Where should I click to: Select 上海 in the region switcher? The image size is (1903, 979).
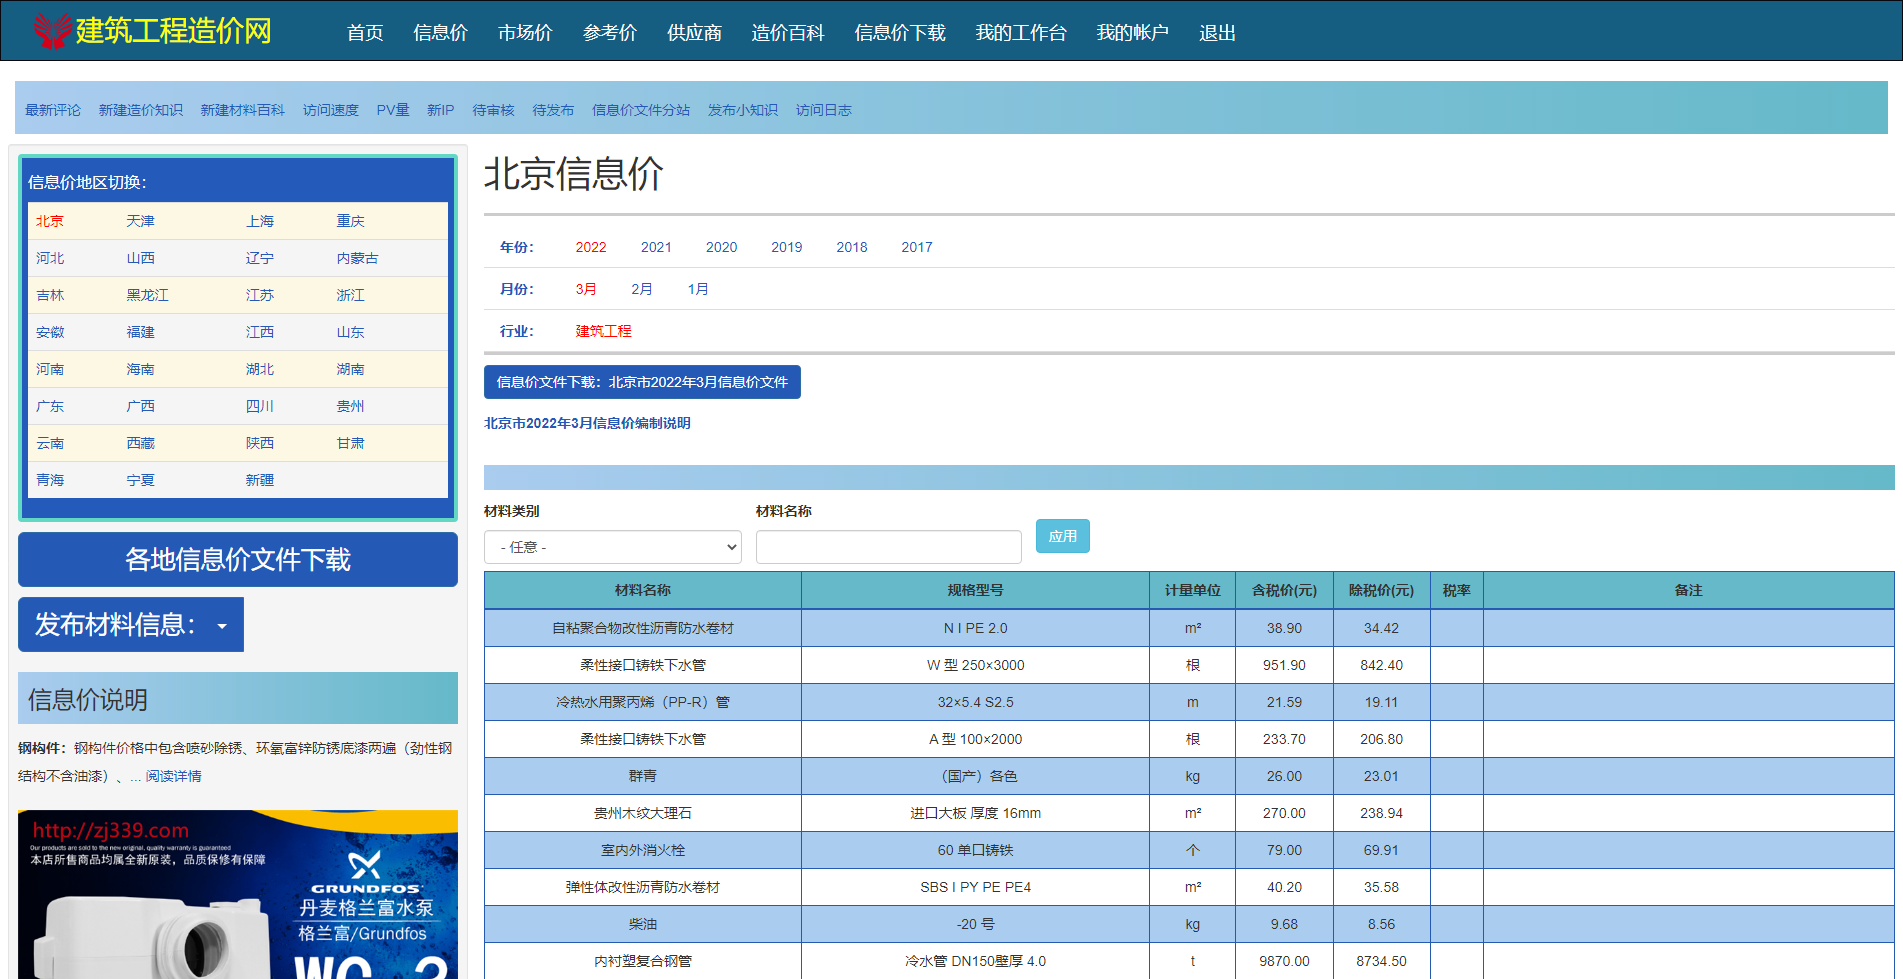click(x=259, y=220)
